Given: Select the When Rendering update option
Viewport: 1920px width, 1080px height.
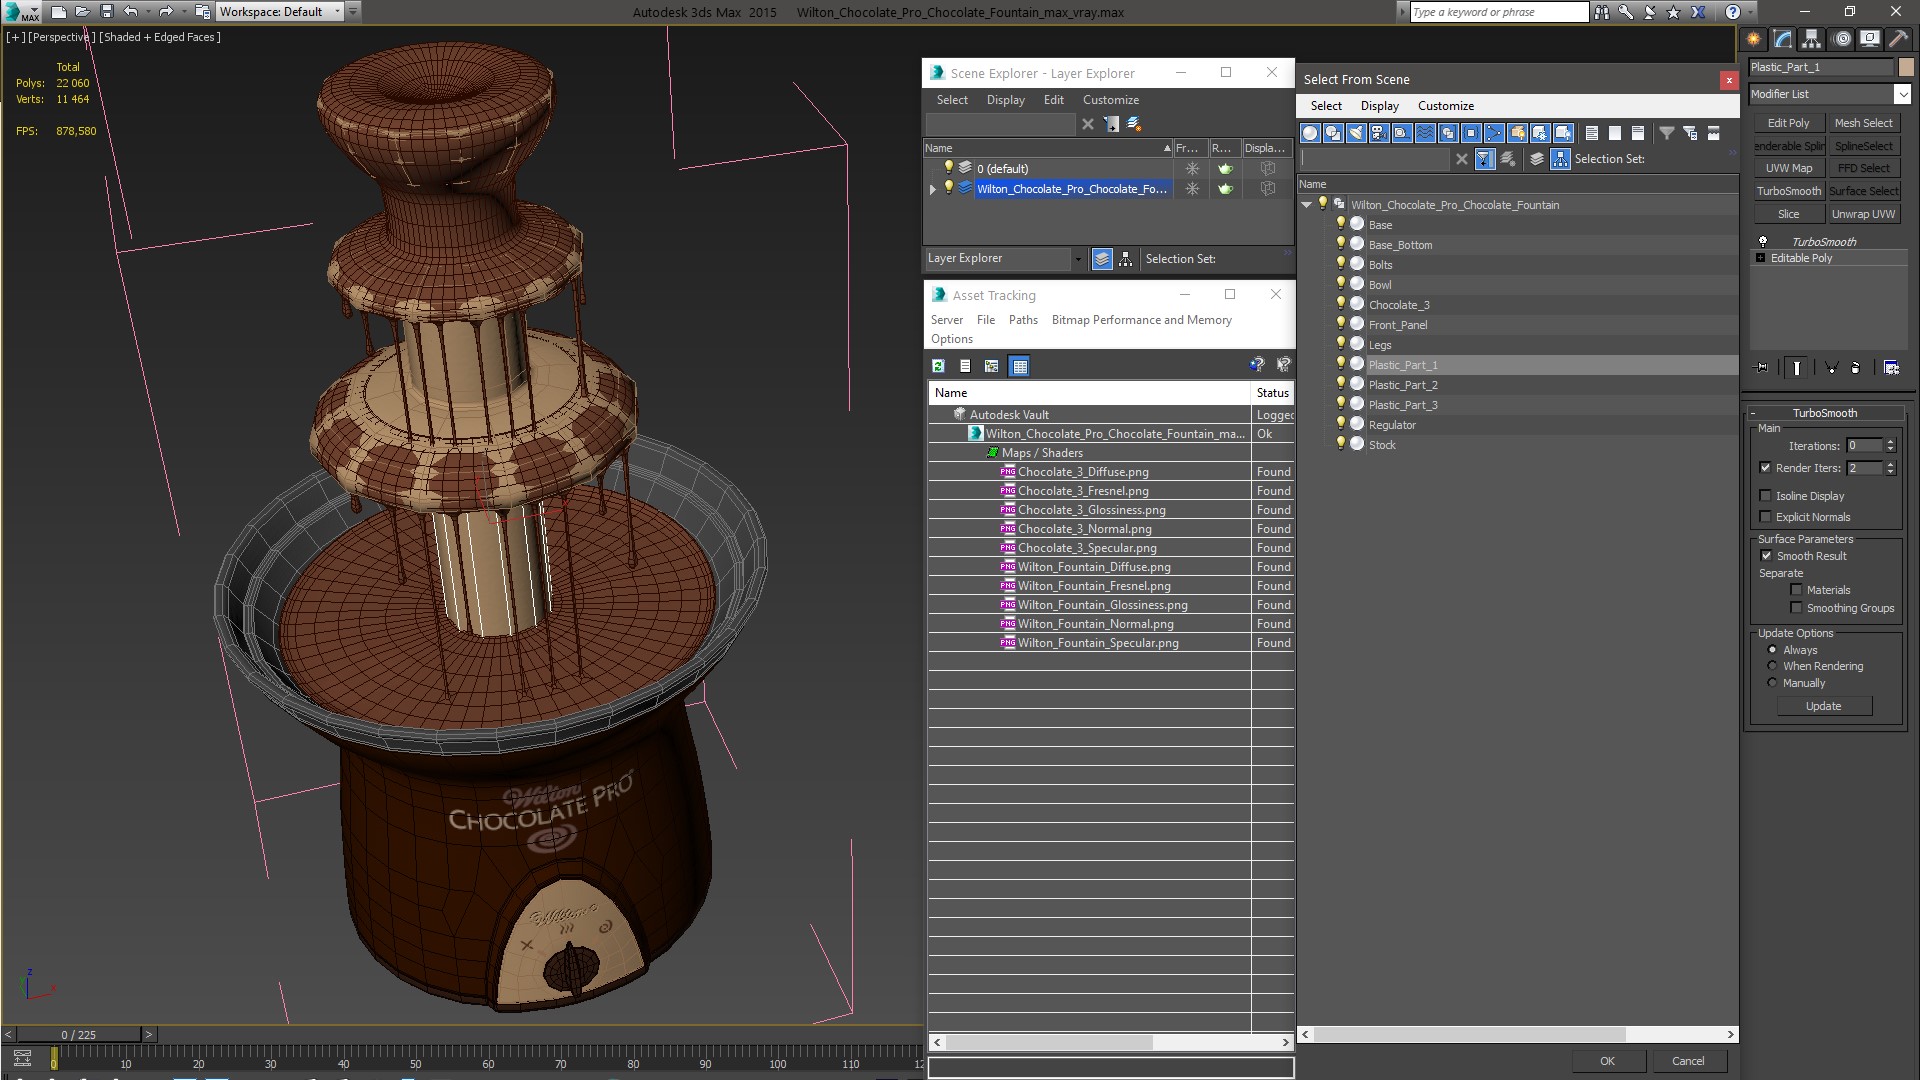Looking at the screenshot, I should [1773, 666].
